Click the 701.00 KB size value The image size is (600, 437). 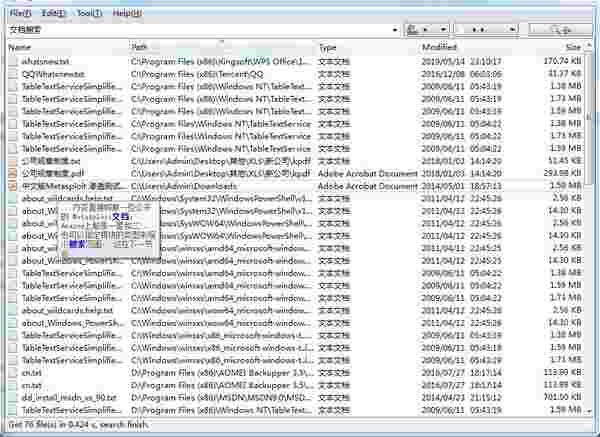562,397
